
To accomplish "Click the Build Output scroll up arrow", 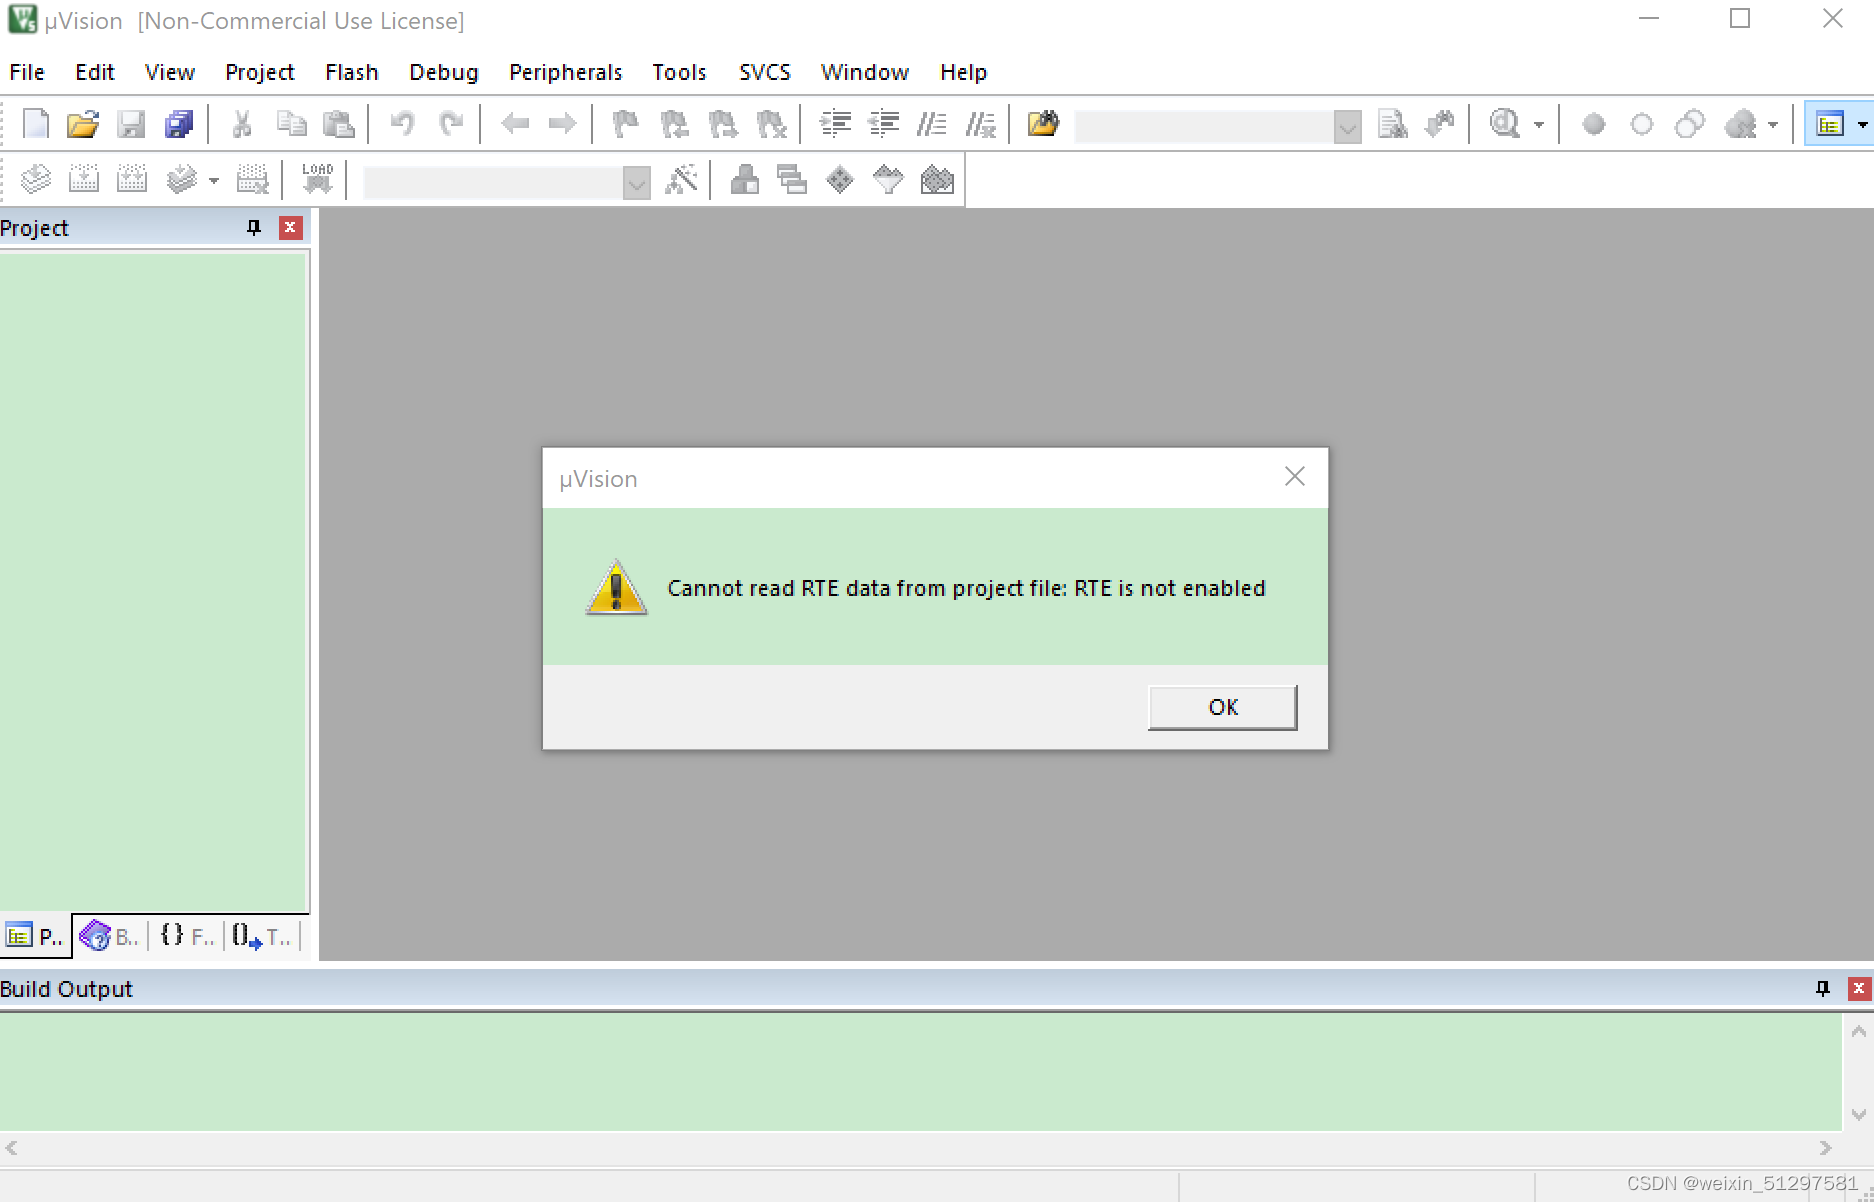I will coord(1858,1031).
